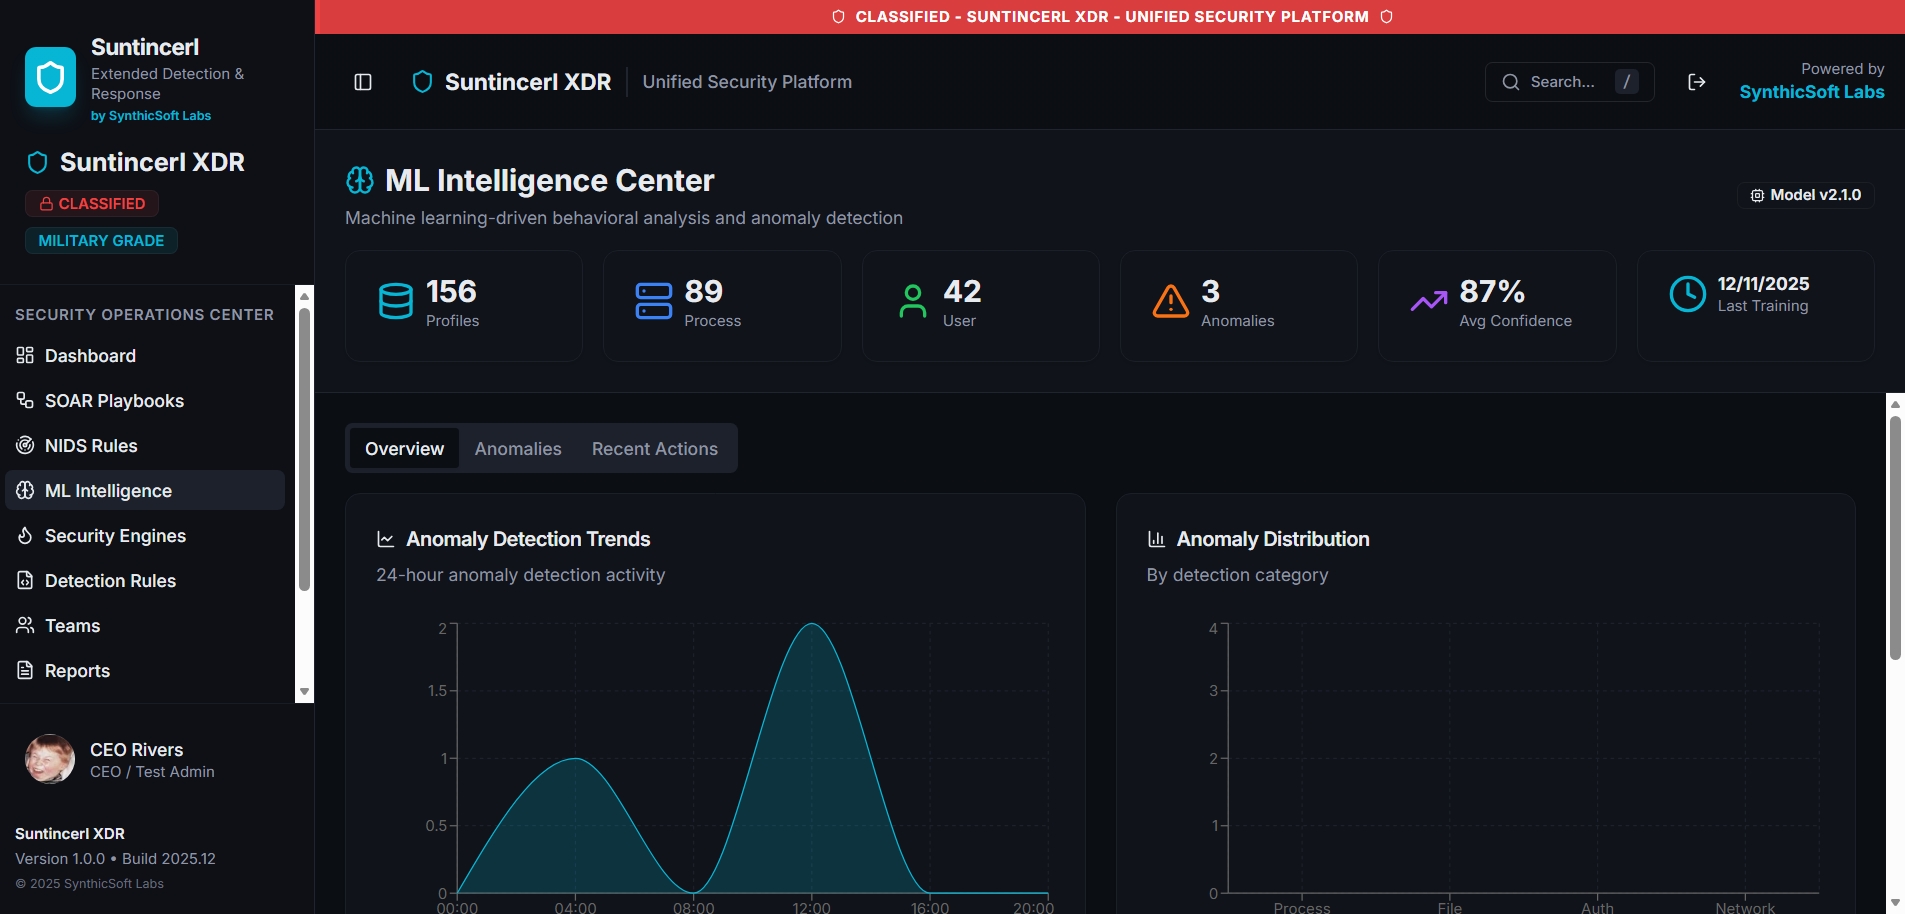Viewport: 1905px width, 914px height.
Task: Click the logout arrow icon
Action: click(1697, 81)
